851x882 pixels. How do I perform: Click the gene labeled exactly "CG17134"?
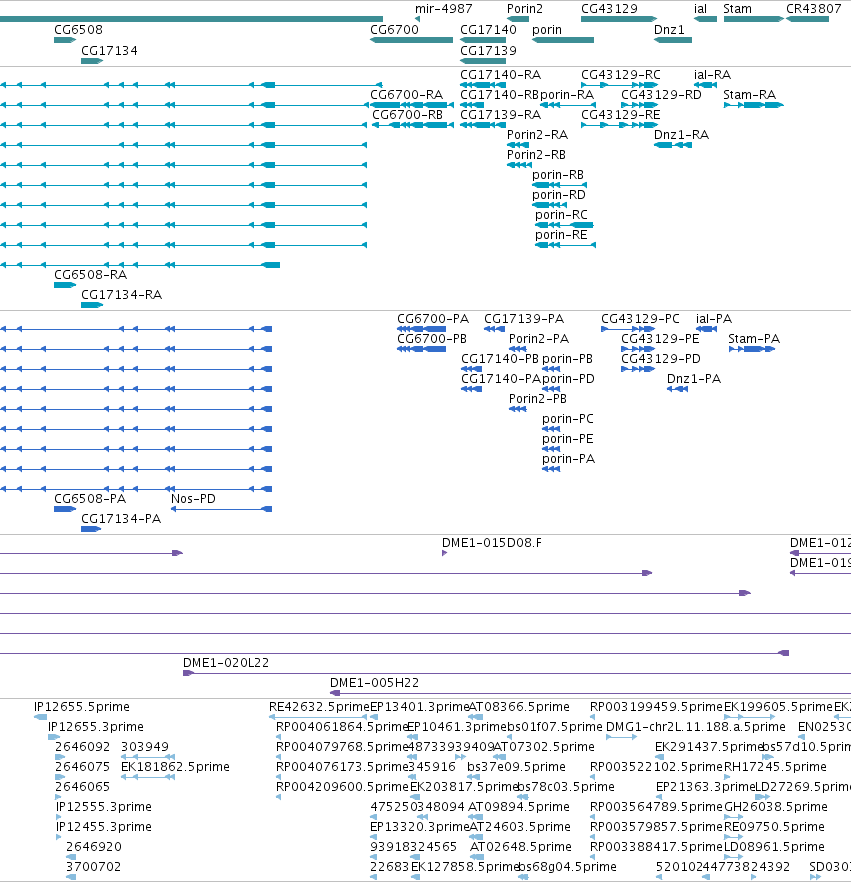(x=109, y=51)
